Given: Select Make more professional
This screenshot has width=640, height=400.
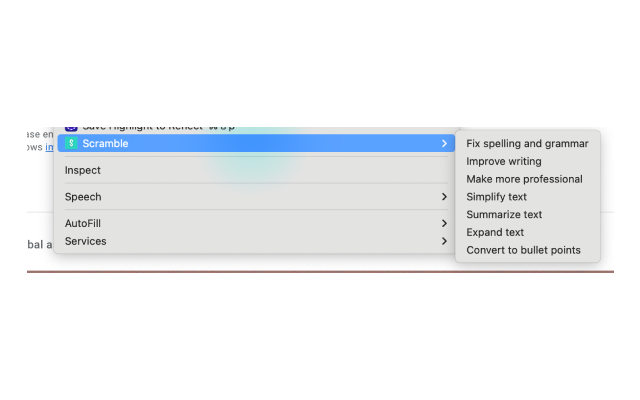Looking at the screenshot, I should click(524, 179).
